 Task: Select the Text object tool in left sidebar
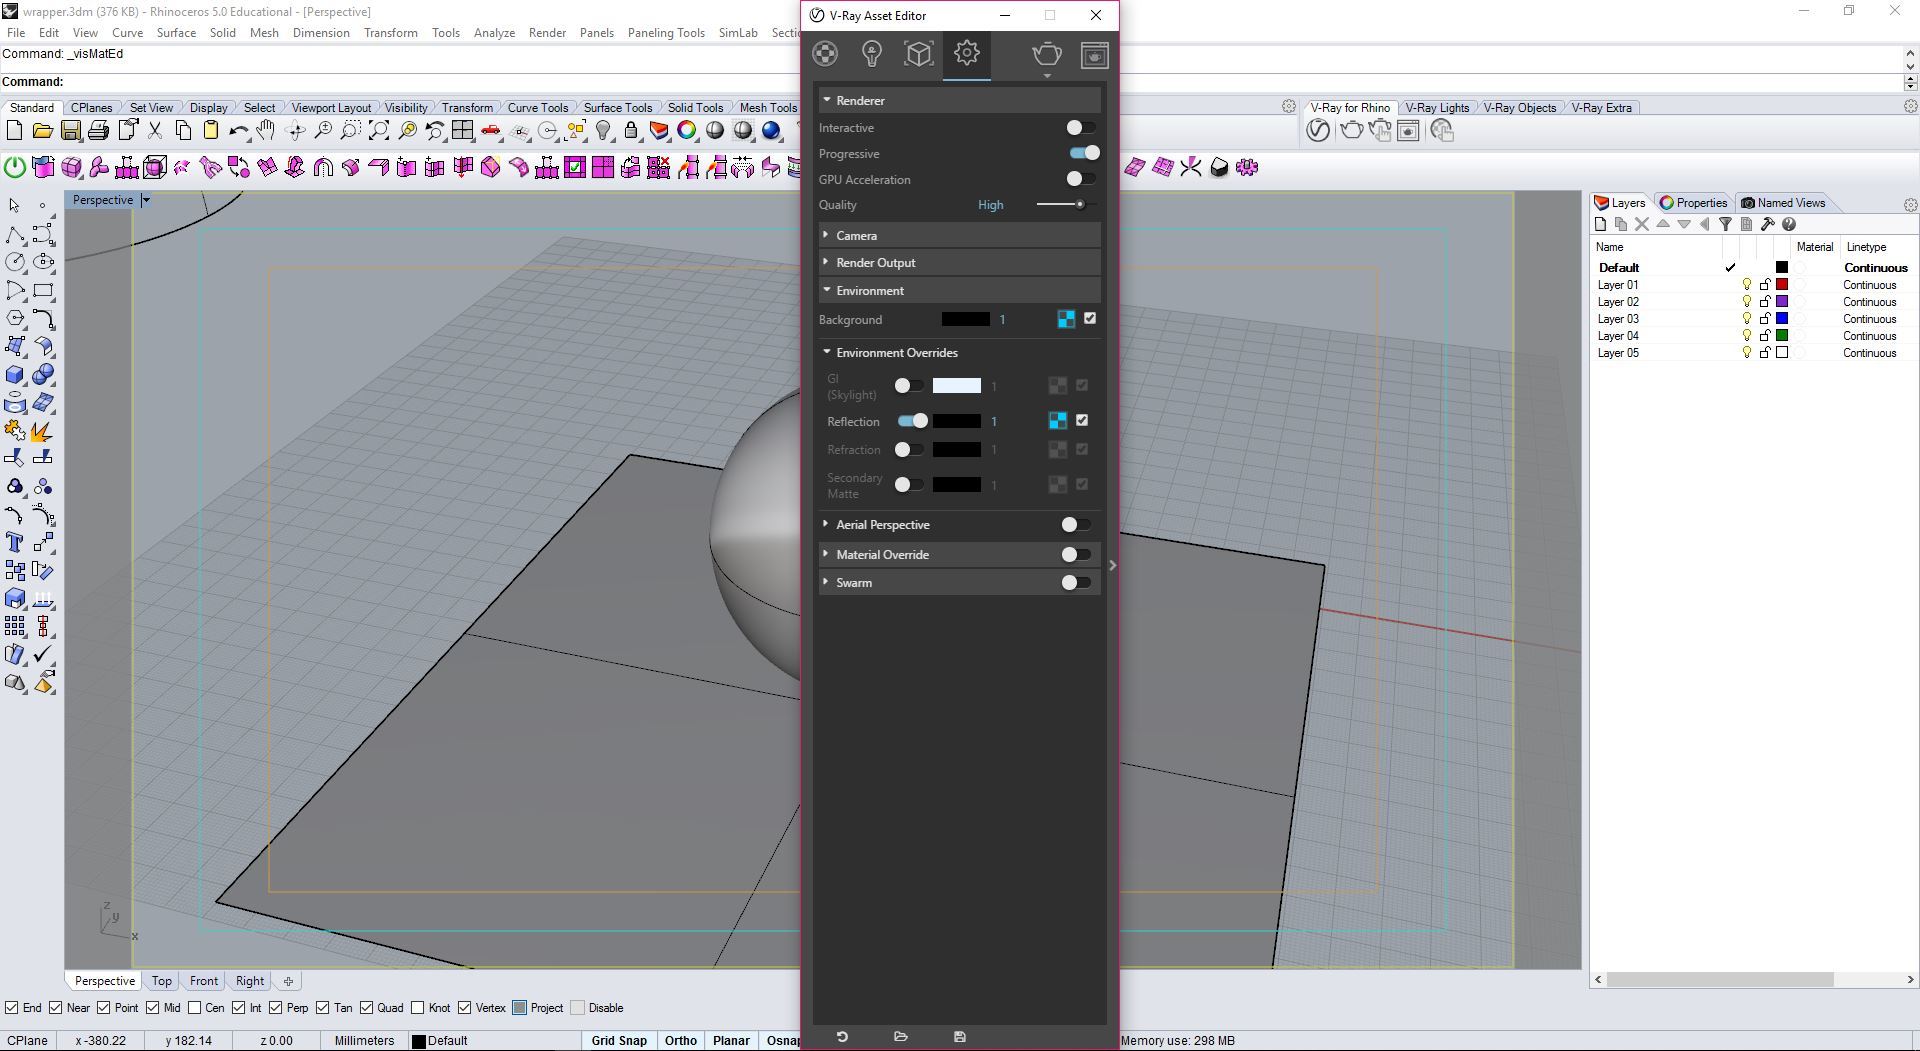click(15, 542)
